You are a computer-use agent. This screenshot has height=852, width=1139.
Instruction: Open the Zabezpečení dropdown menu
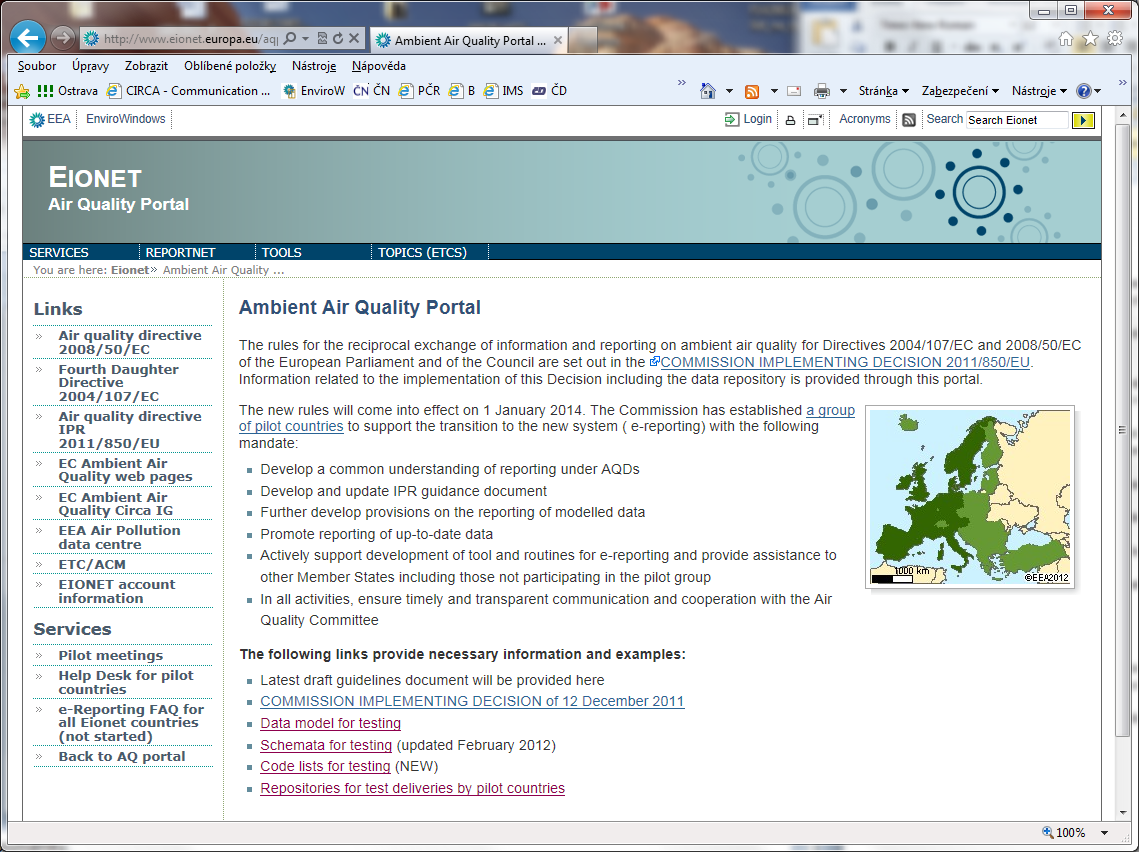coord(960,91)
